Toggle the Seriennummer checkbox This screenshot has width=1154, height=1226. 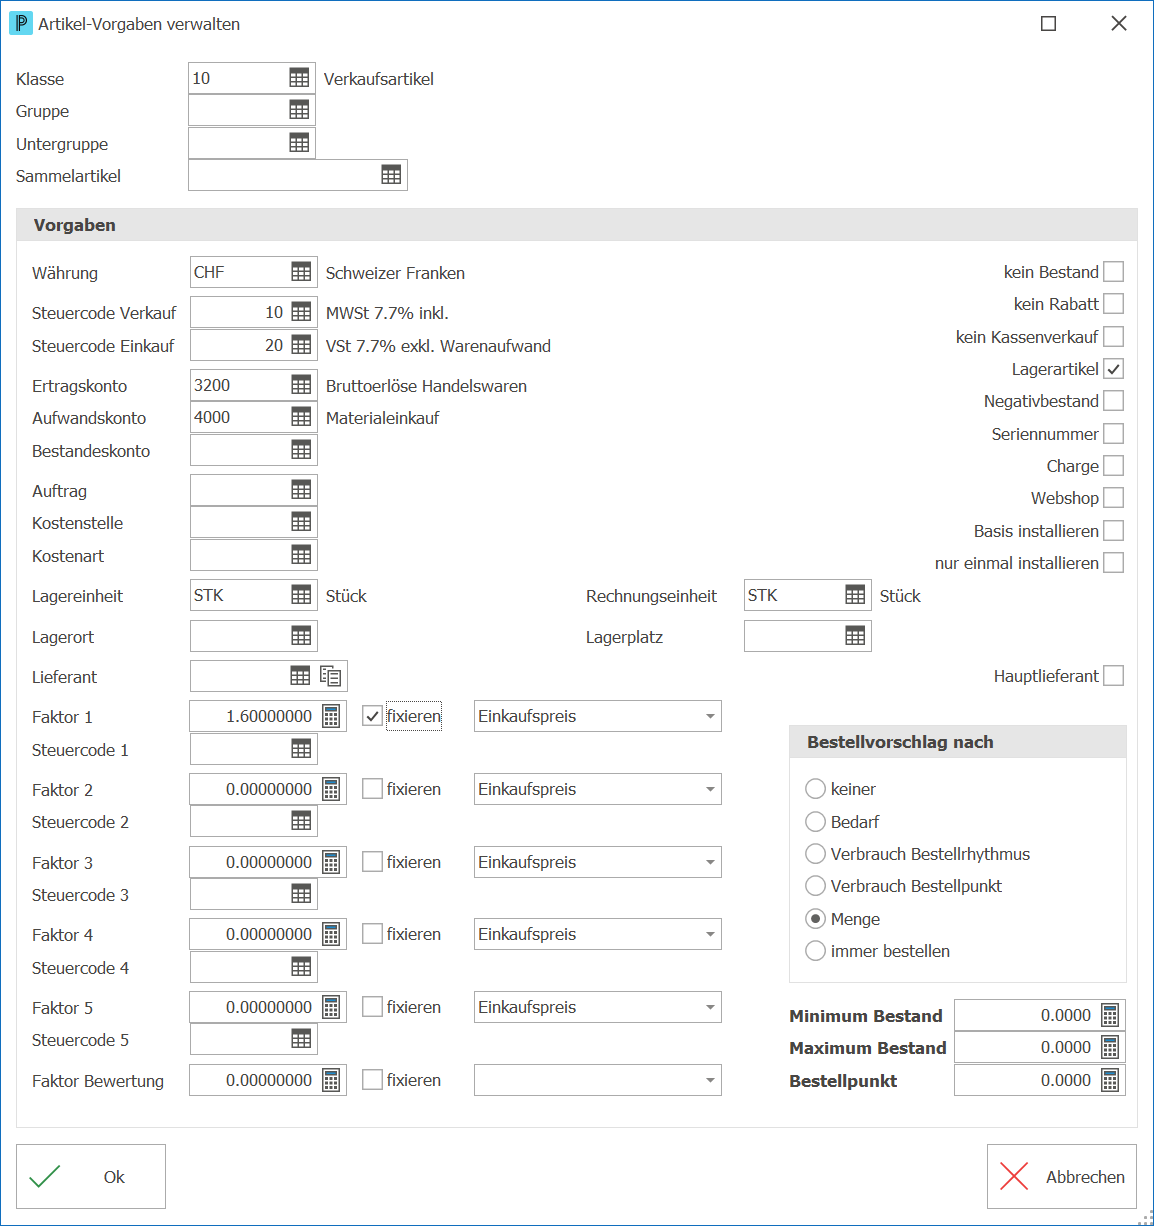point(1113,434)
